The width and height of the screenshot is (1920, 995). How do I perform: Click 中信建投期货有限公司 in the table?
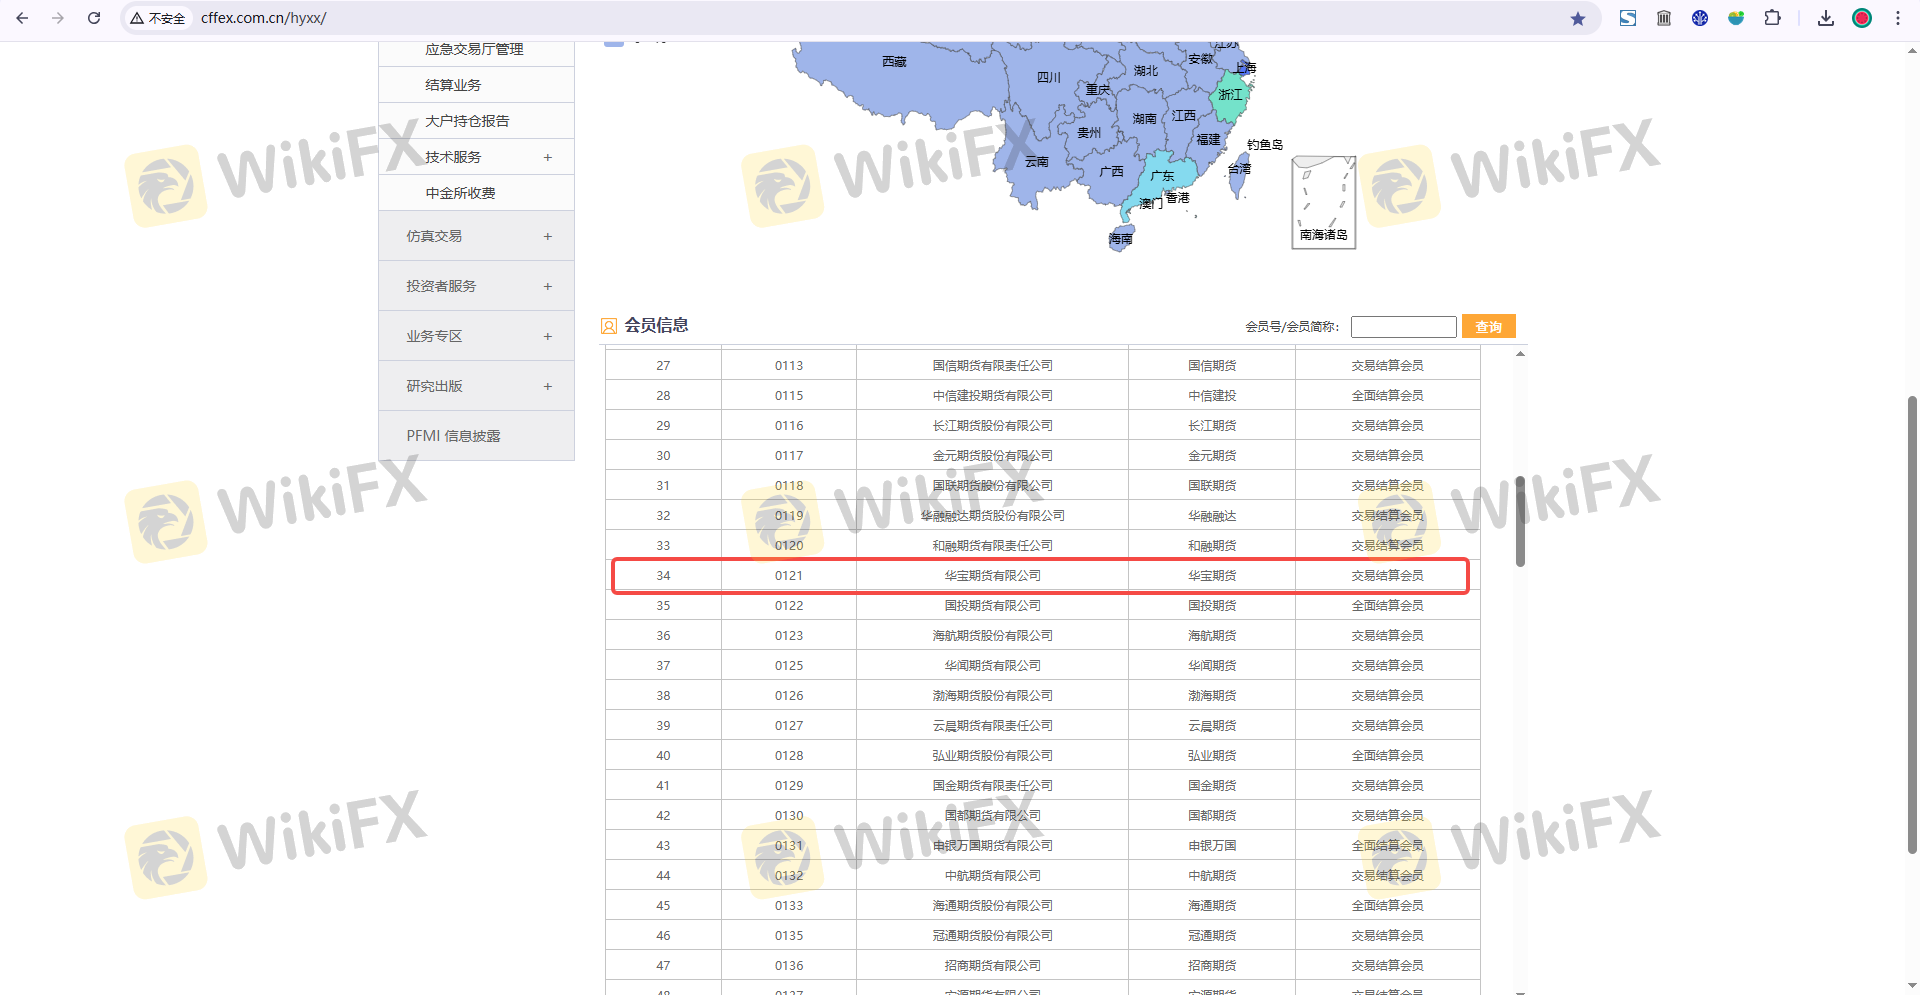[x=992, y=396]
